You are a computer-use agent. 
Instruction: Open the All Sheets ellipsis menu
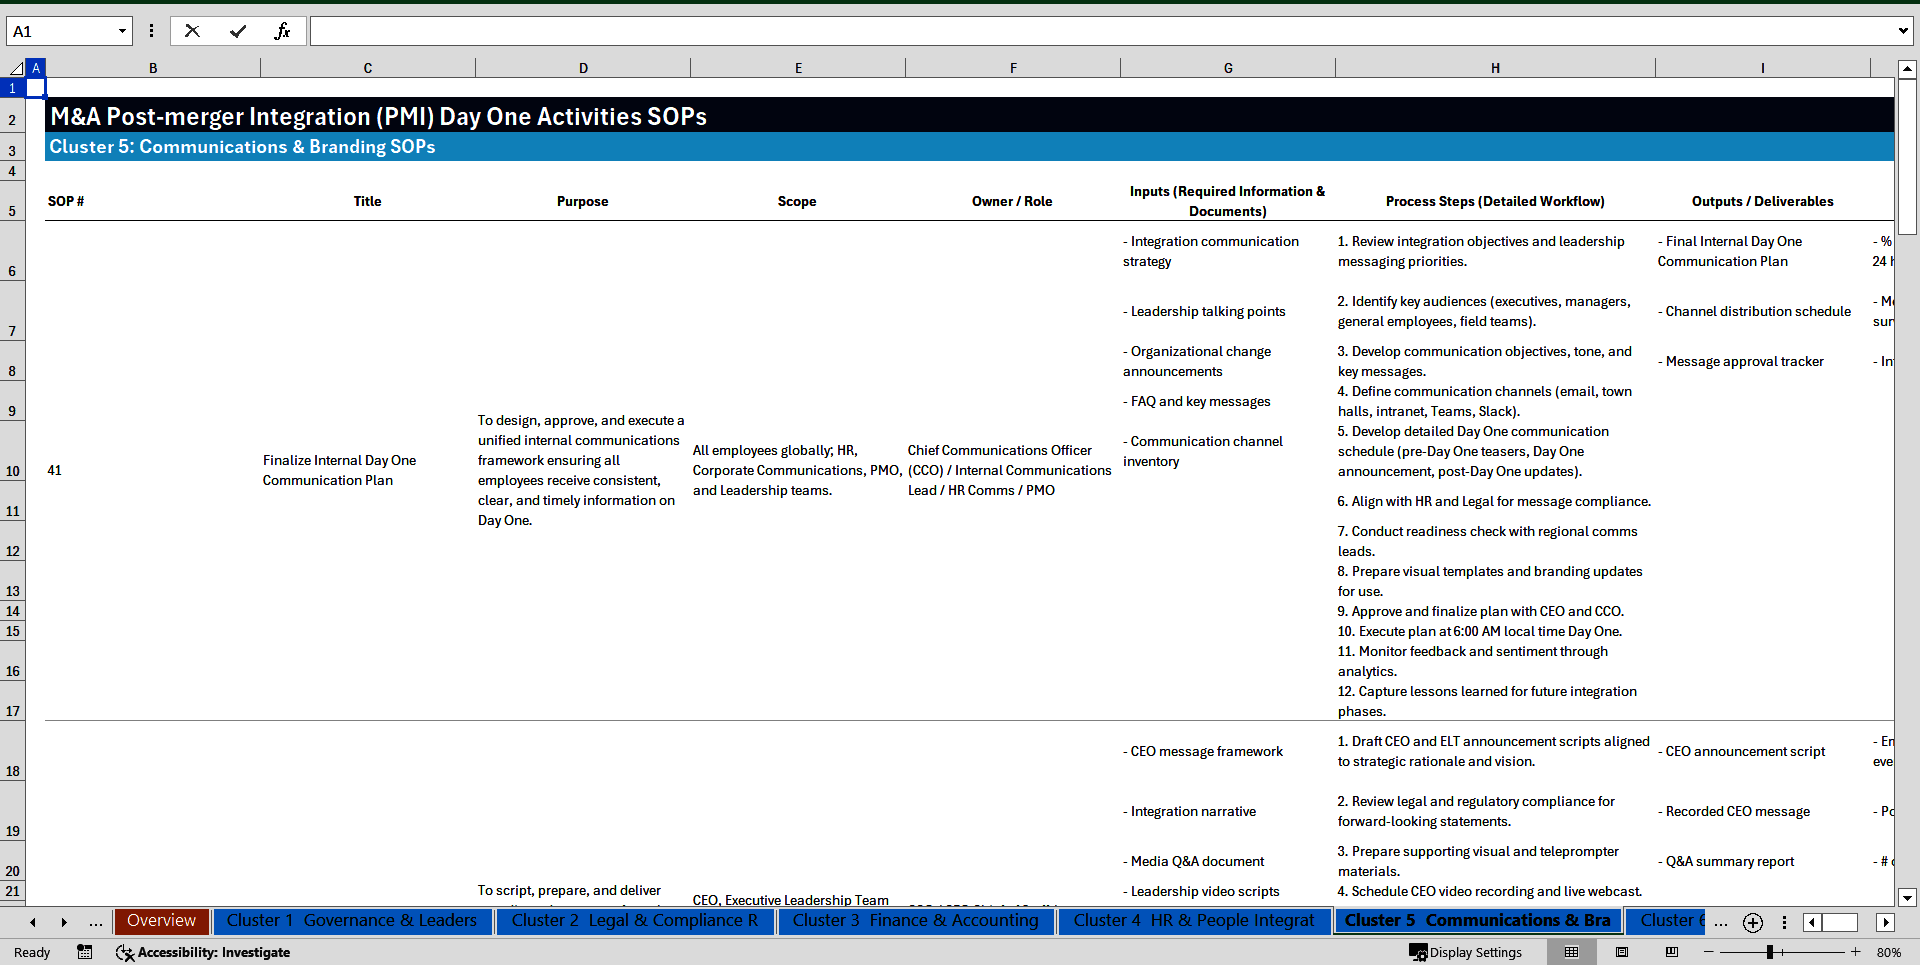95,922
